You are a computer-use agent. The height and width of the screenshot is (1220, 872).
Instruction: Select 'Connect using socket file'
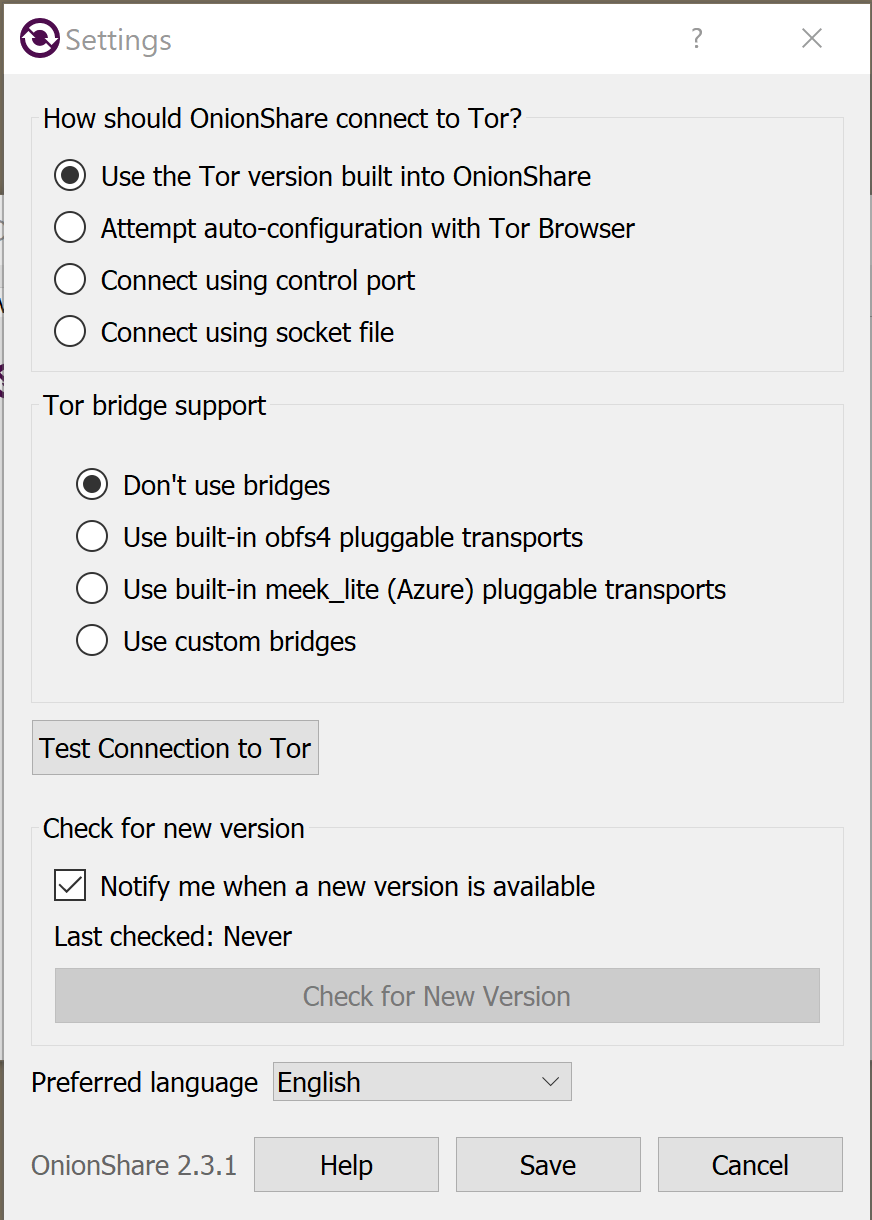click(70, 332)
